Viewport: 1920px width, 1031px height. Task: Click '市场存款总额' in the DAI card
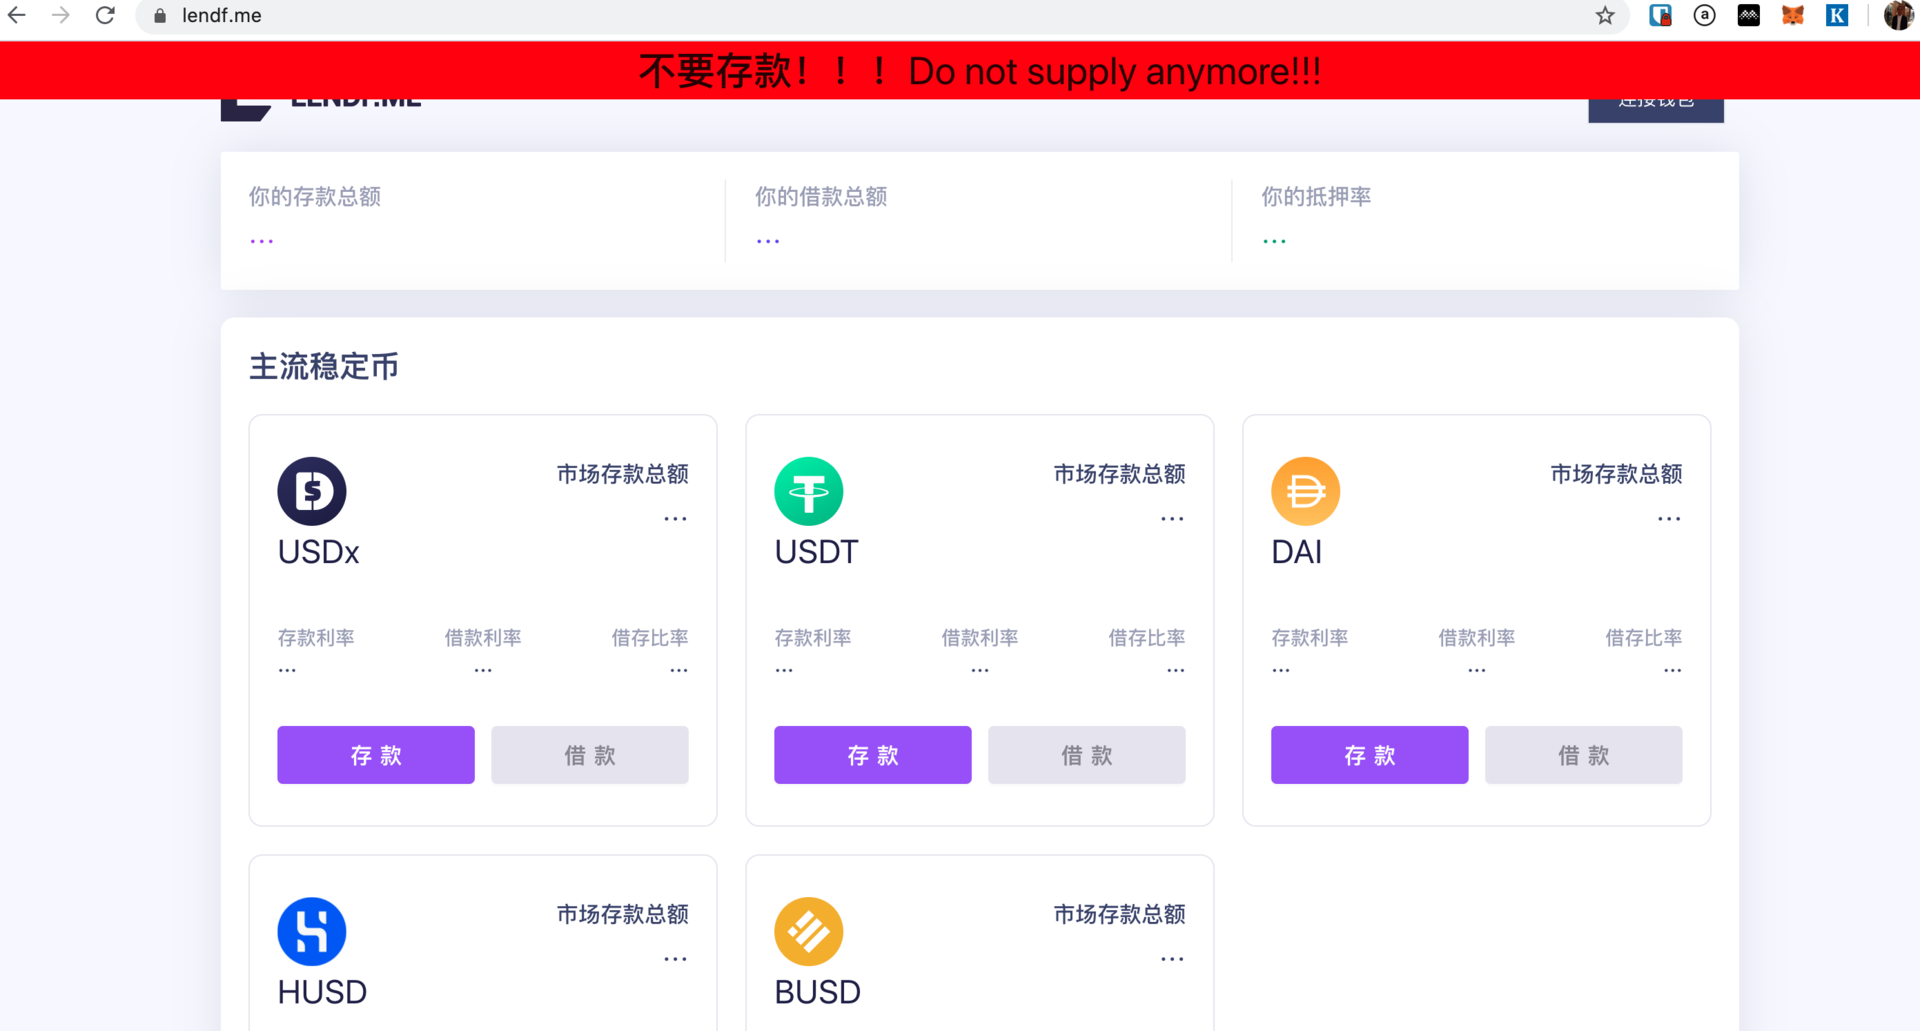(1617, 474)
